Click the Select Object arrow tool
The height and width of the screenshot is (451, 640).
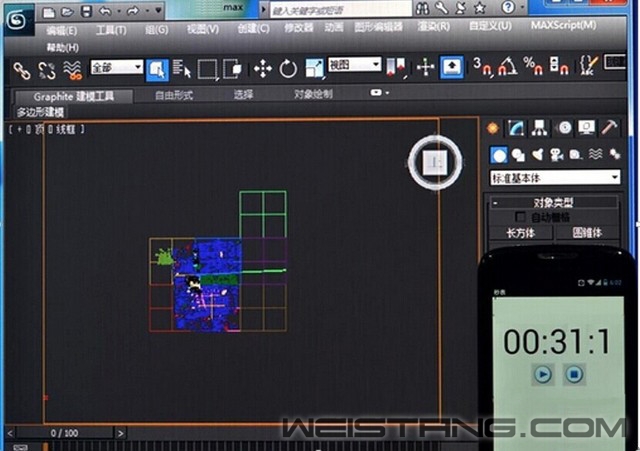click(x=156, y=68)
